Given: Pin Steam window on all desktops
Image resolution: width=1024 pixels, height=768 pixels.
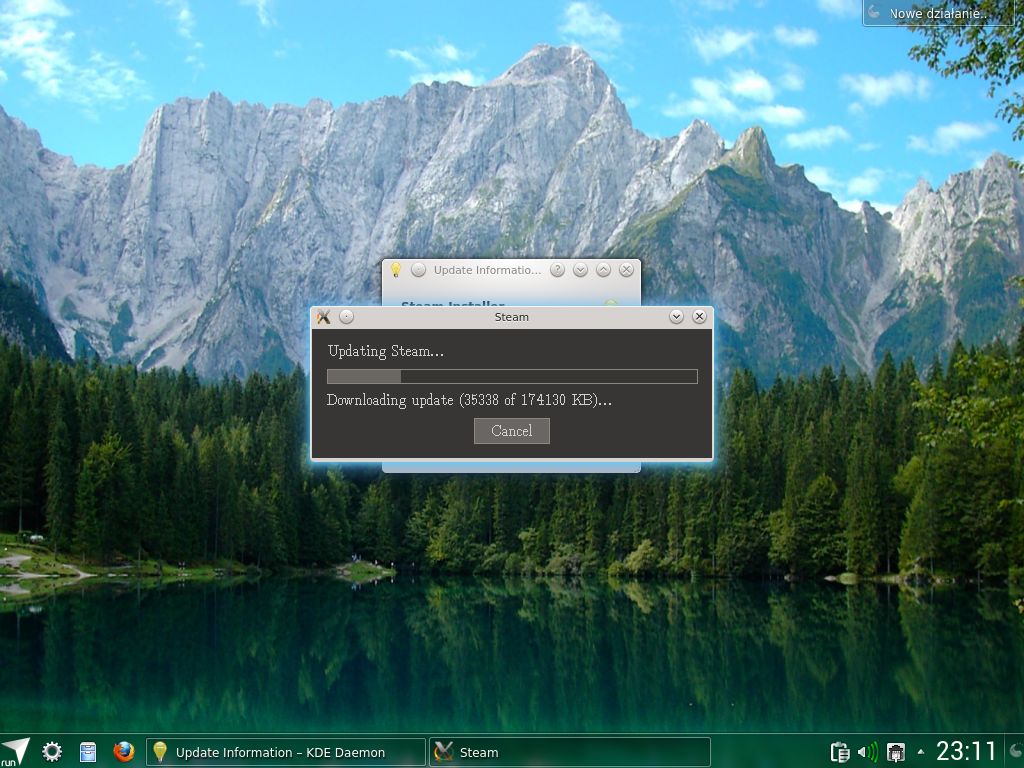Looking at the screenshot, I should [x=347, y=317].
